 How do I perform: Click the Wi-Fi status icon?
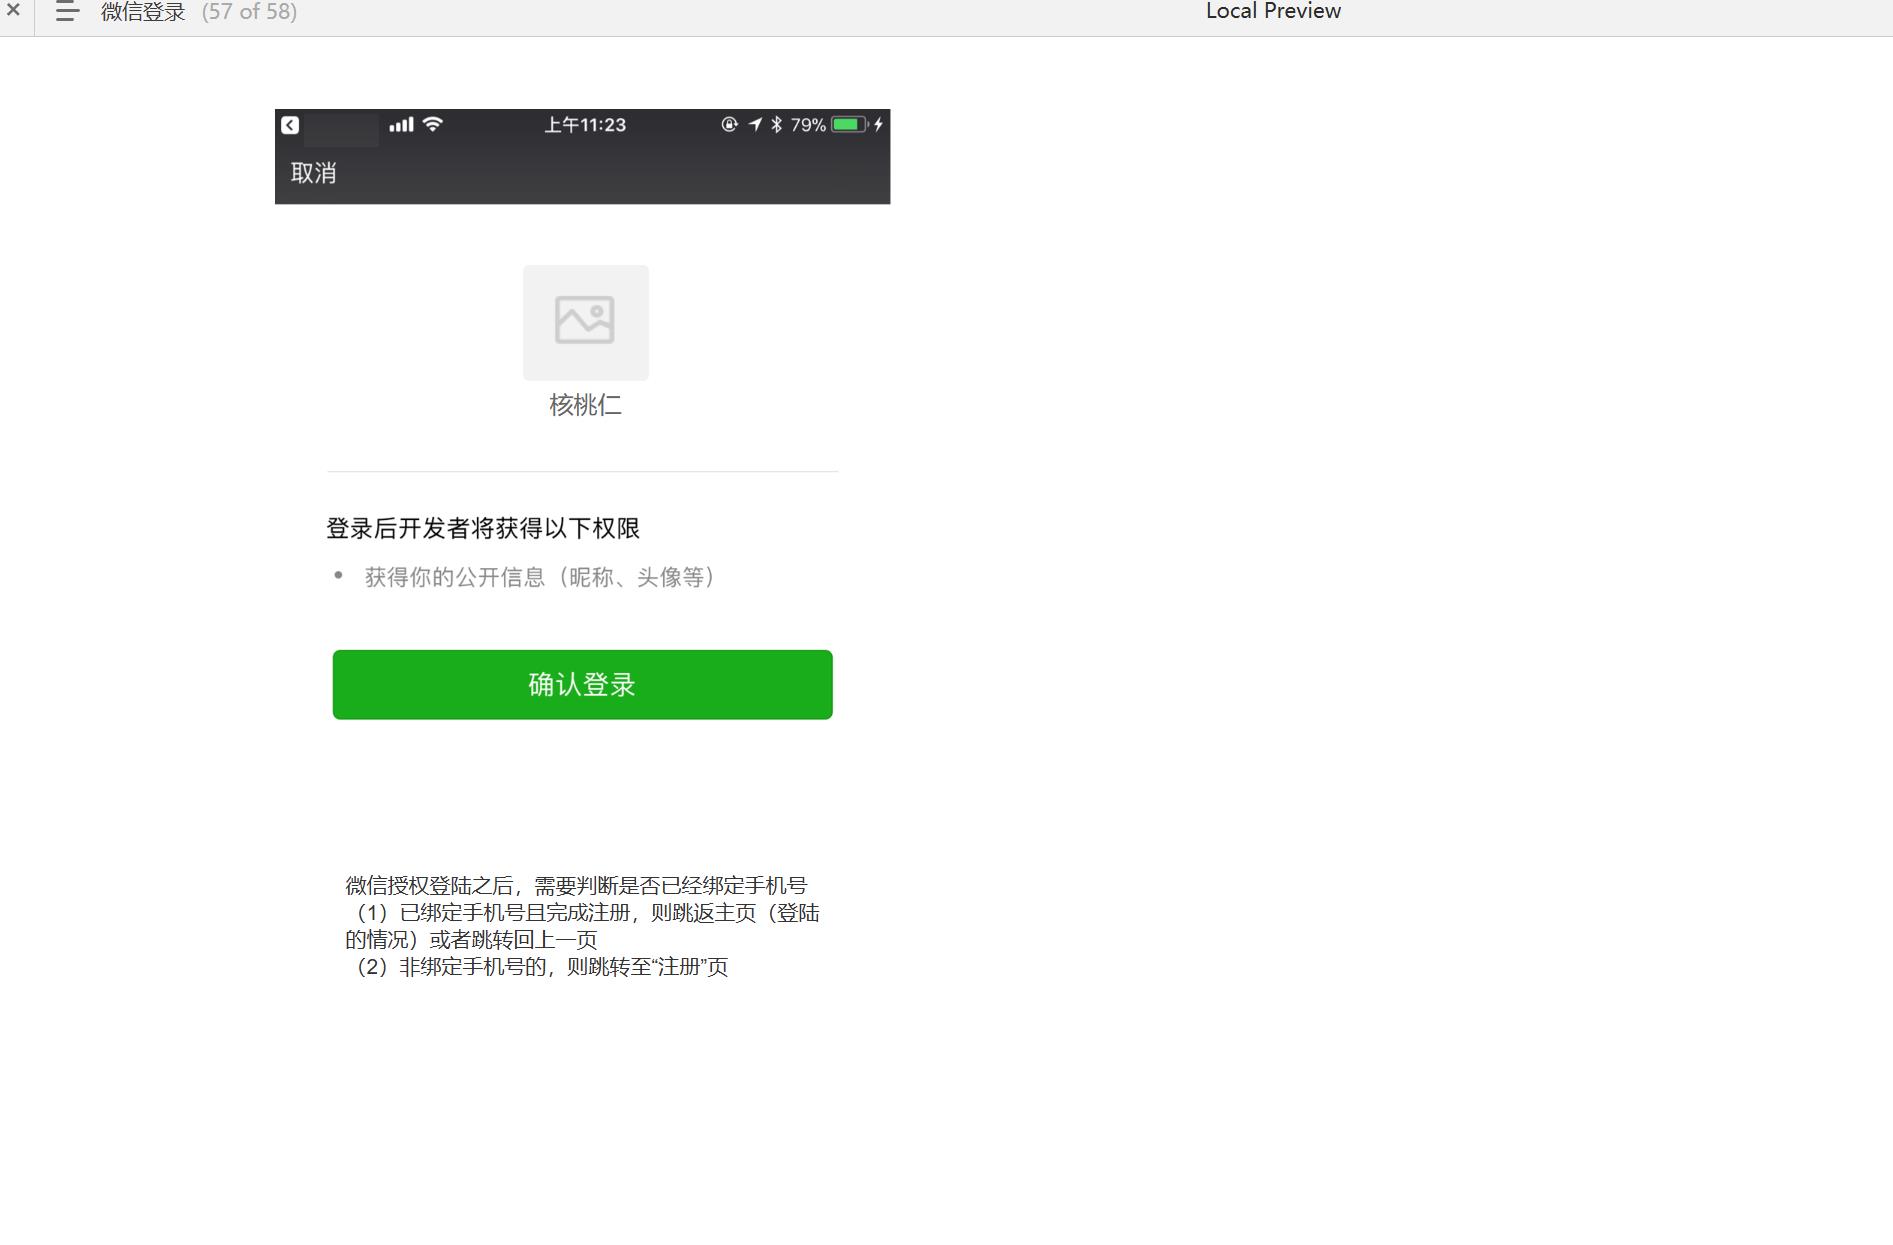433,124
